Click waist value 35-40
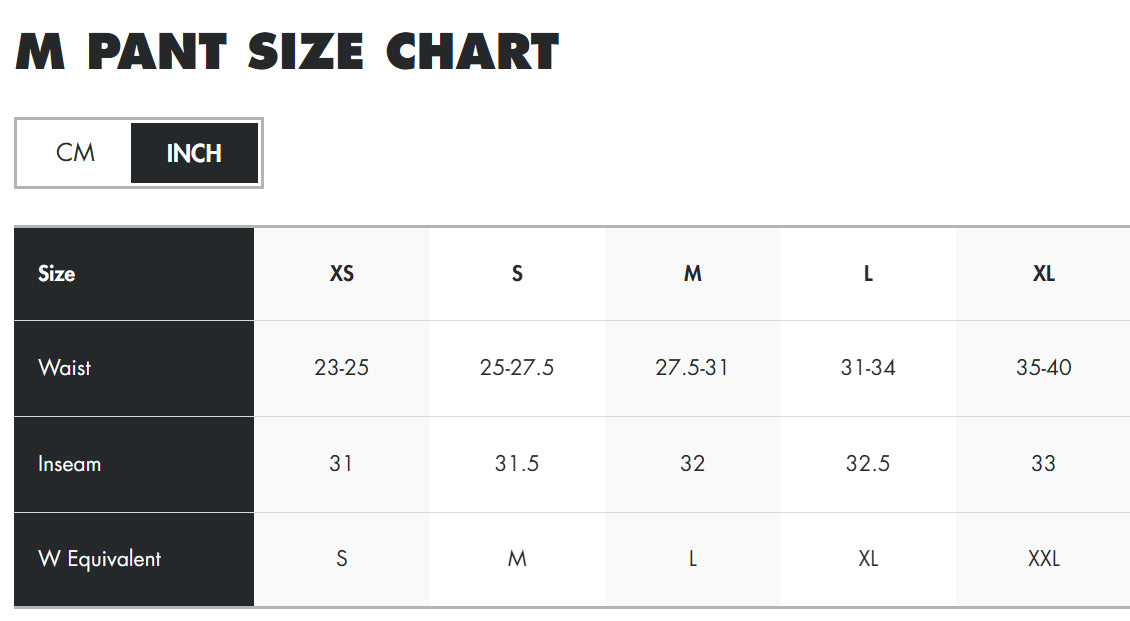Screen dimensions: 1130x621 point(1043,368)
